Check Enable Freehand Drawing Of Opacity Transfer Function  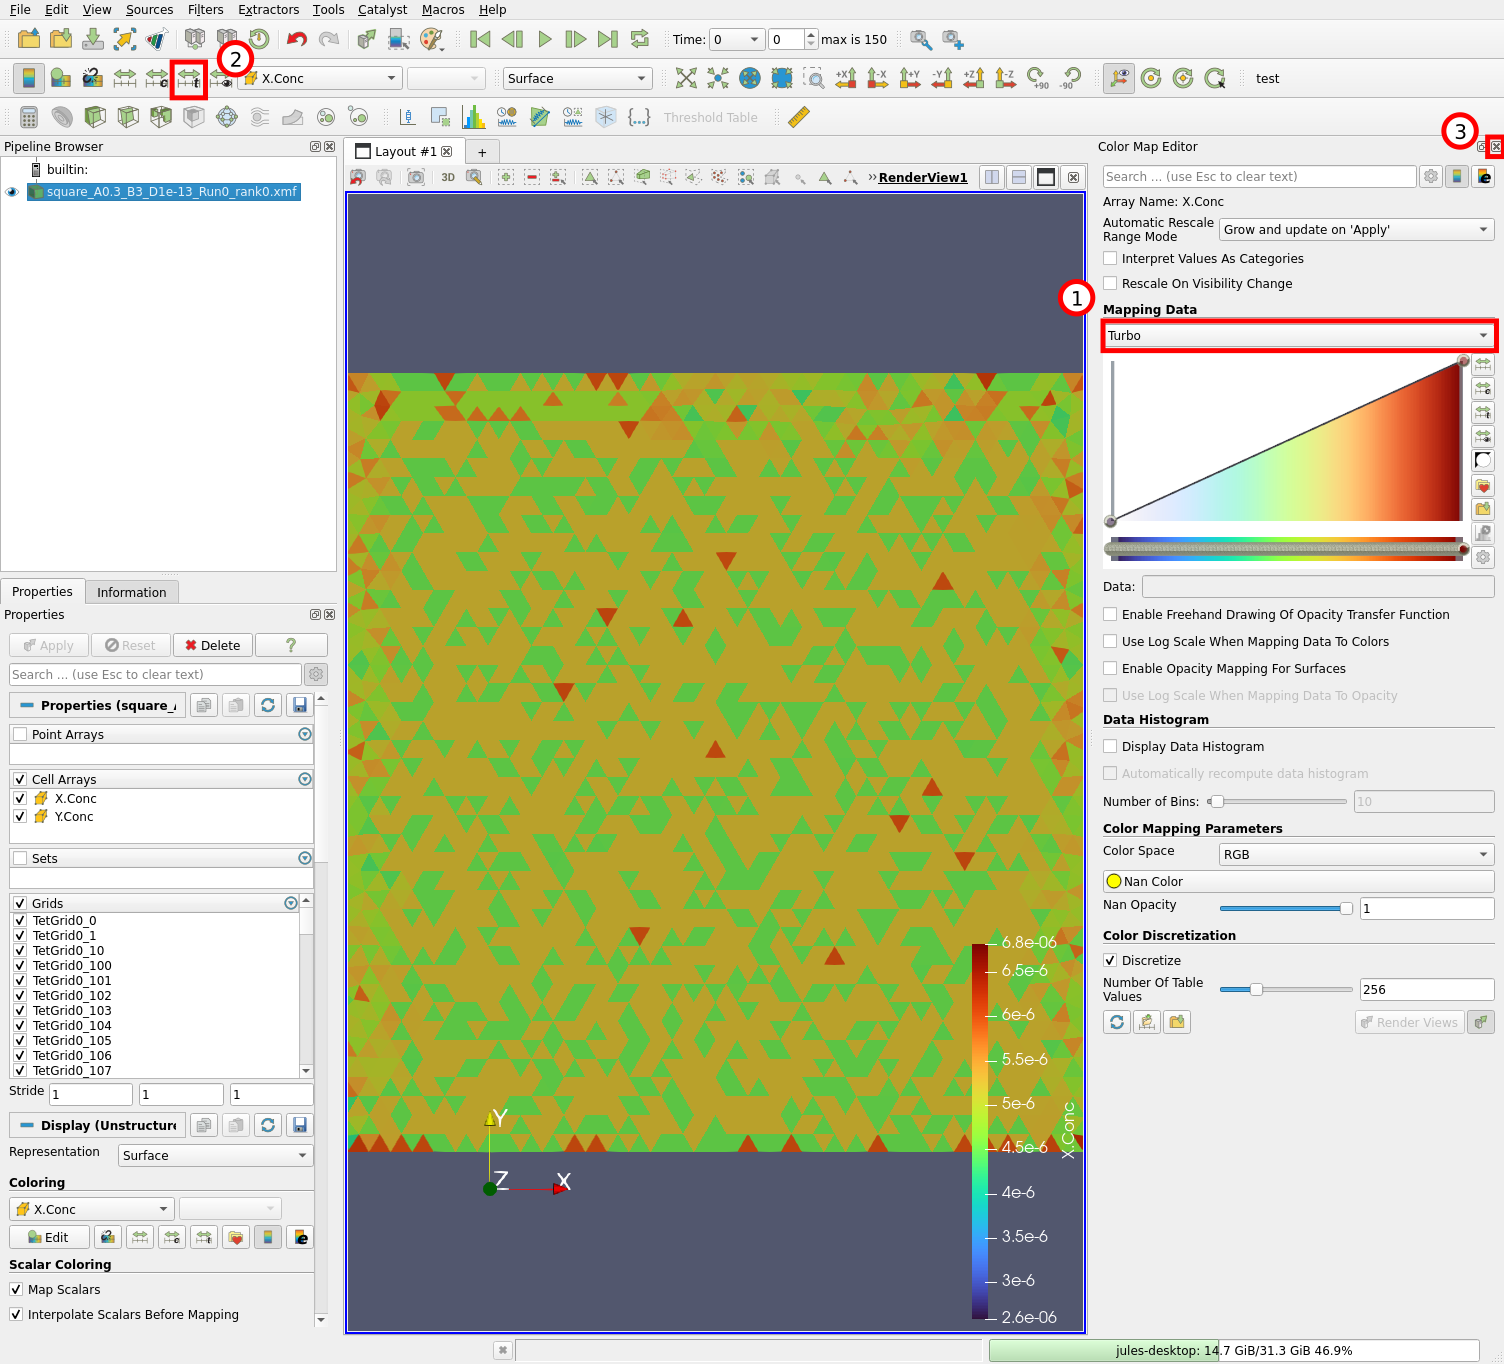click(1110, 614)
